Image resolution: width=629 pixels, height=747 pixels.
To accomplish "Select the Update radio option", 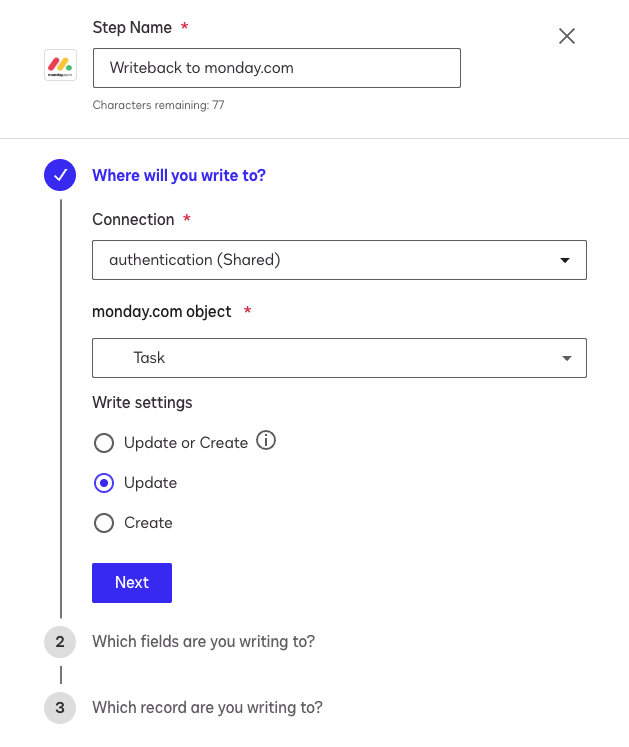I will [x=103, y=483].
